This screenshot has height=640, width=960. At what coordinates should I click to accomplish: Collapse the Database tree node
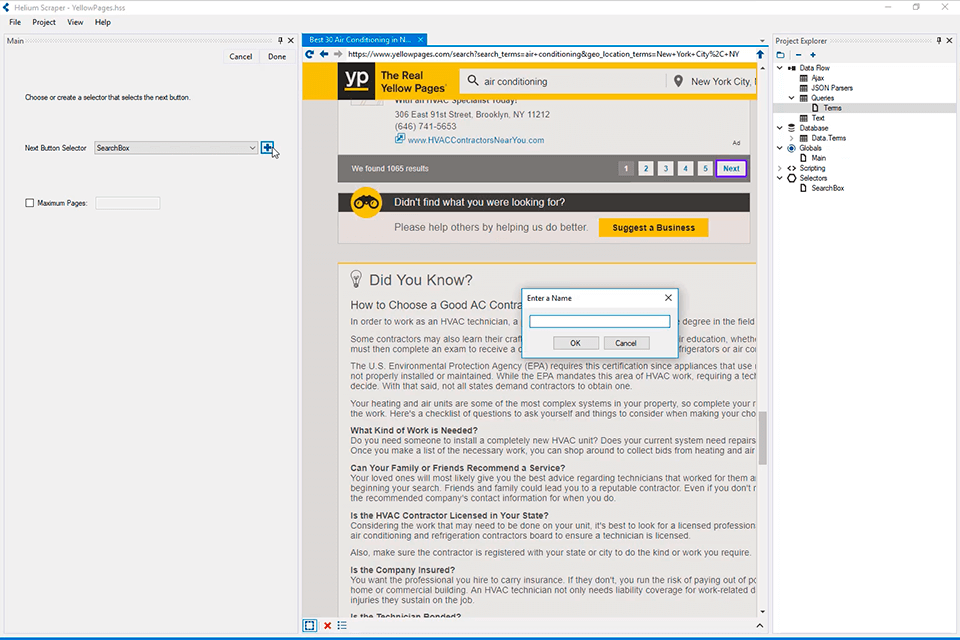point(779,128)
